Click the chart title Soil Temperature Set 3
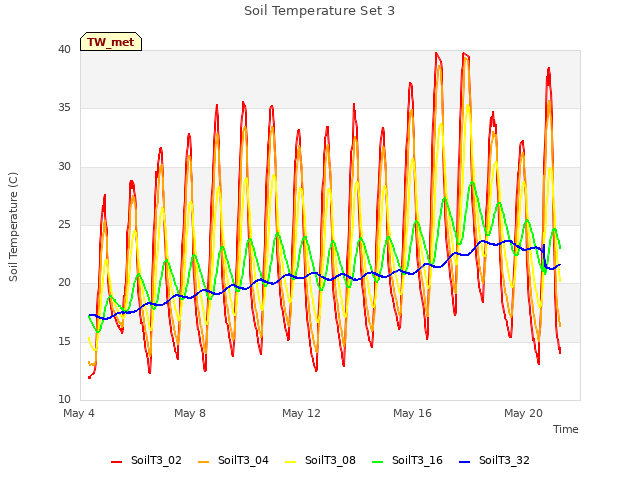 (320, 11)
